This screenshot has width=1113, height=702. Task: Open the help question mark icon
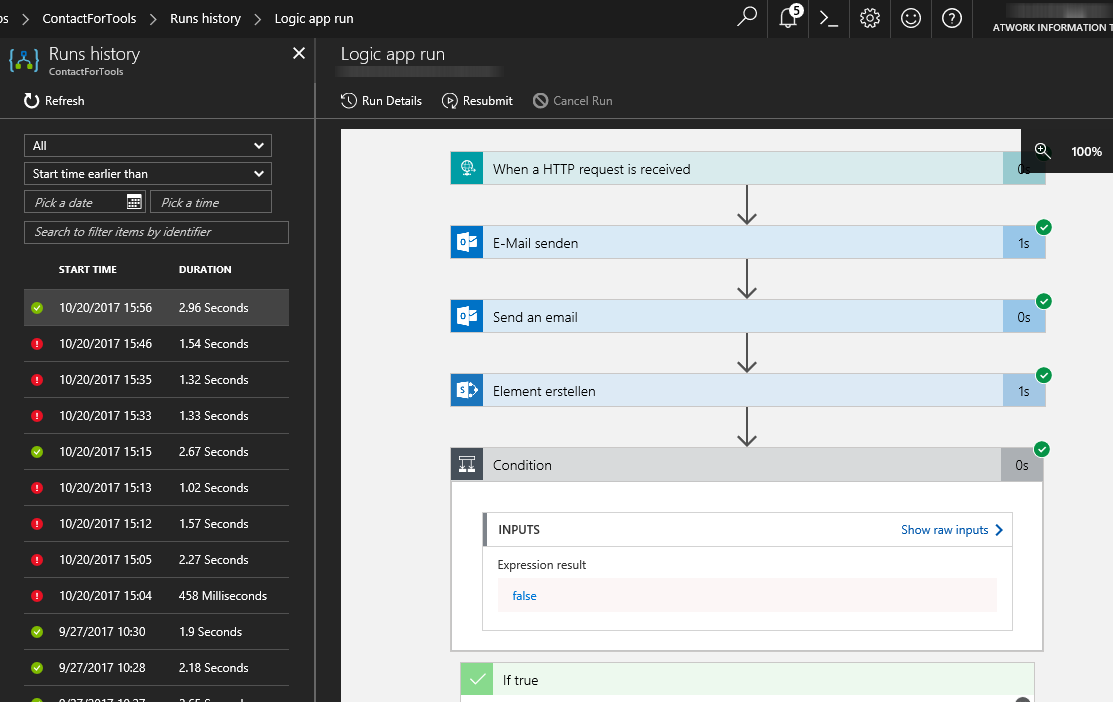pos(951,18)
